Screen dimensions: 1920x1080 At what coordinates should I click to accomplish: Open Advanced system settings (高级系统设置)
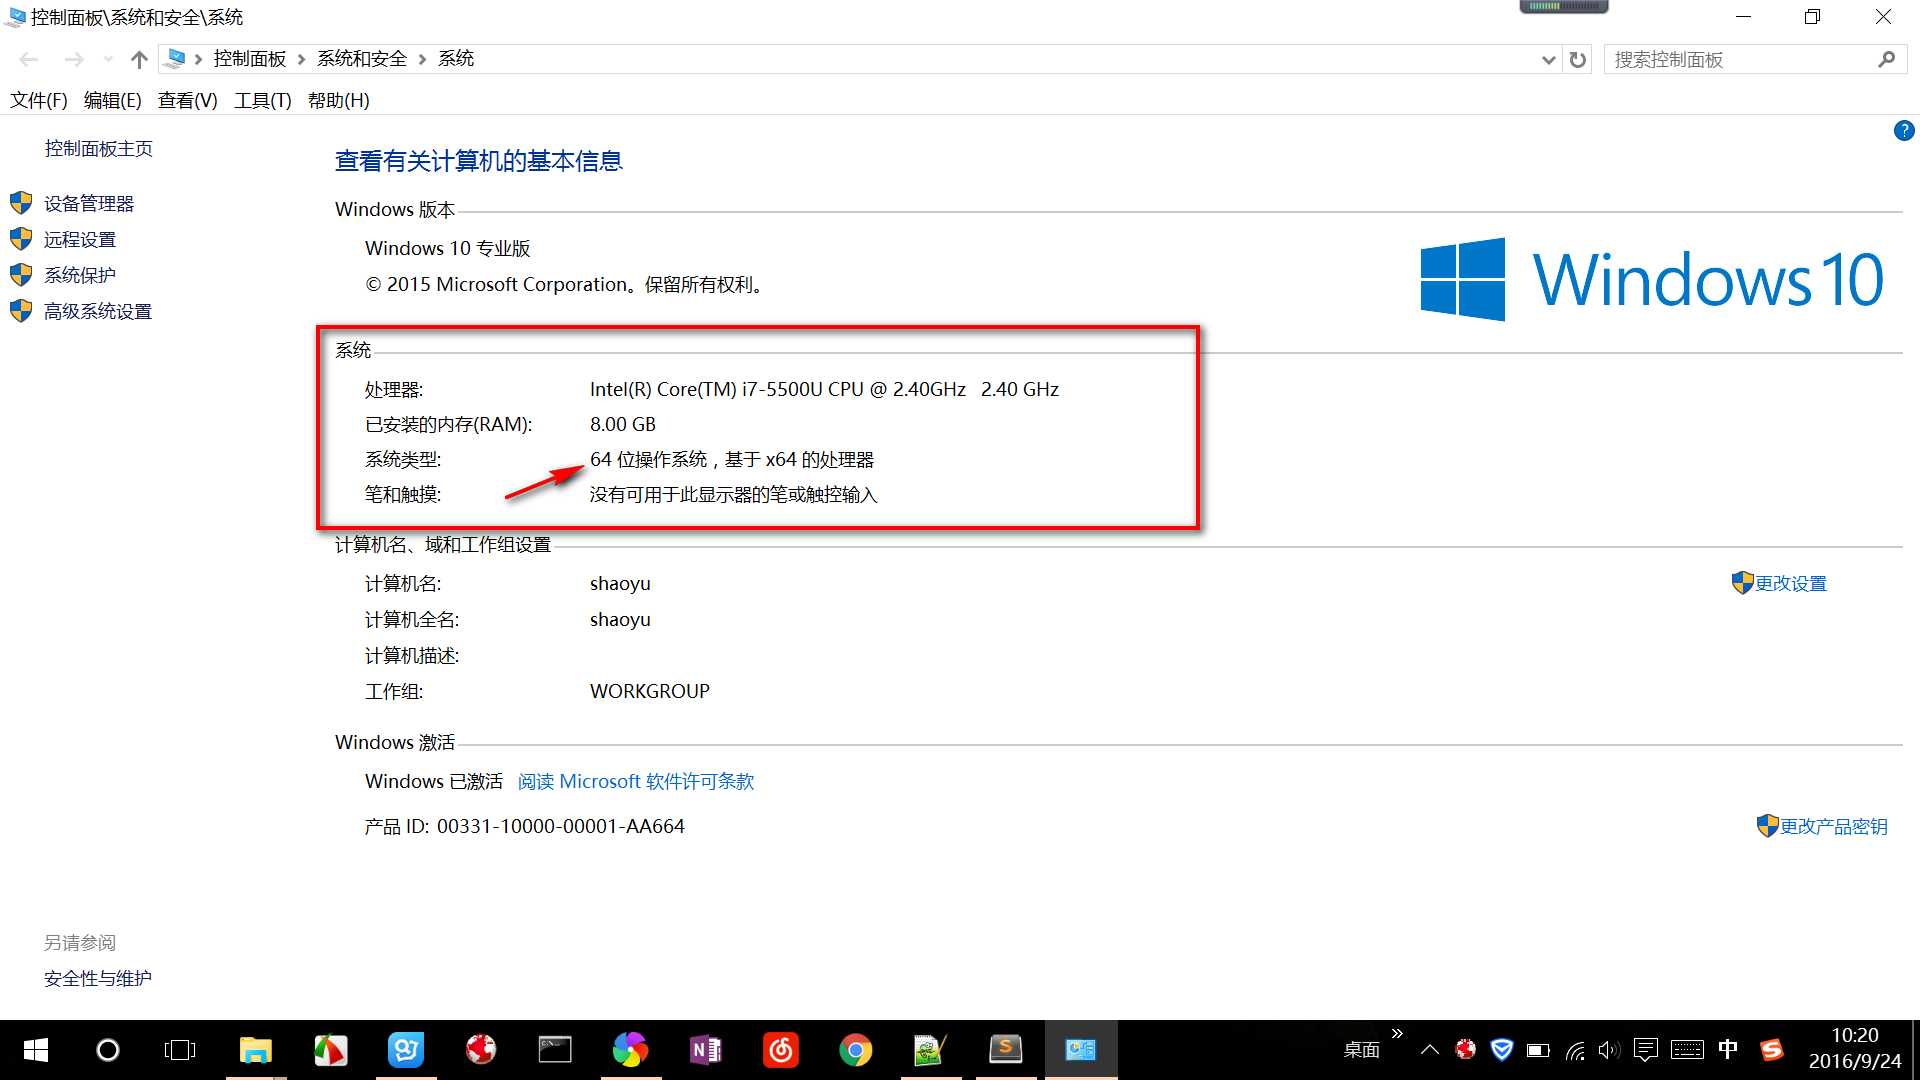point(98,312)
